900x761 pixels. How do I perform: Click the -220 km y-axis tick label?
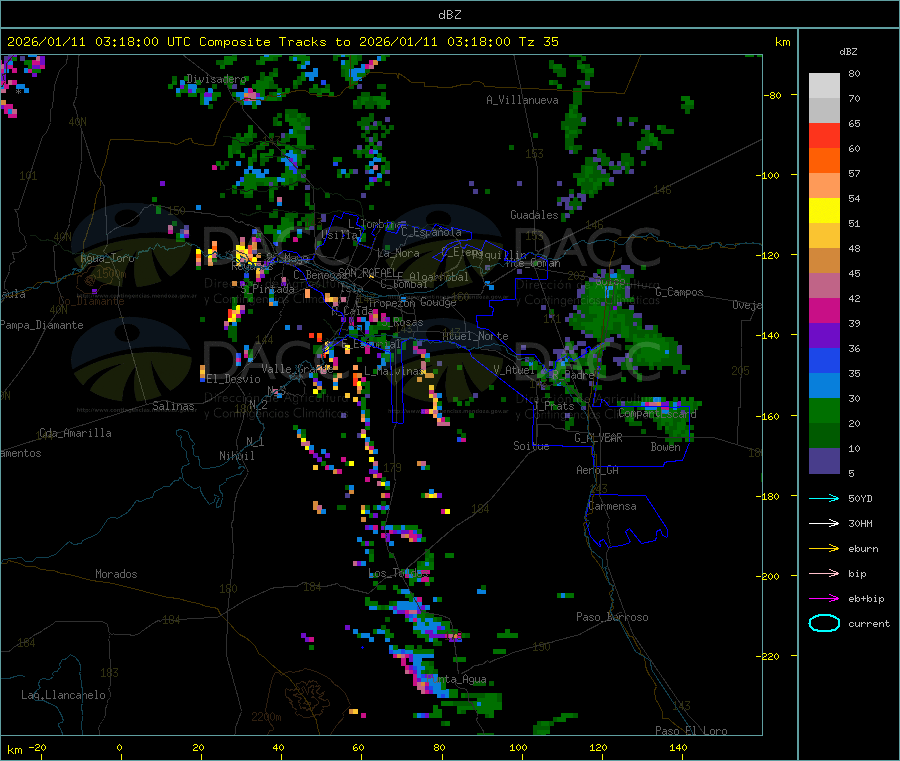(x=770, y=657)
